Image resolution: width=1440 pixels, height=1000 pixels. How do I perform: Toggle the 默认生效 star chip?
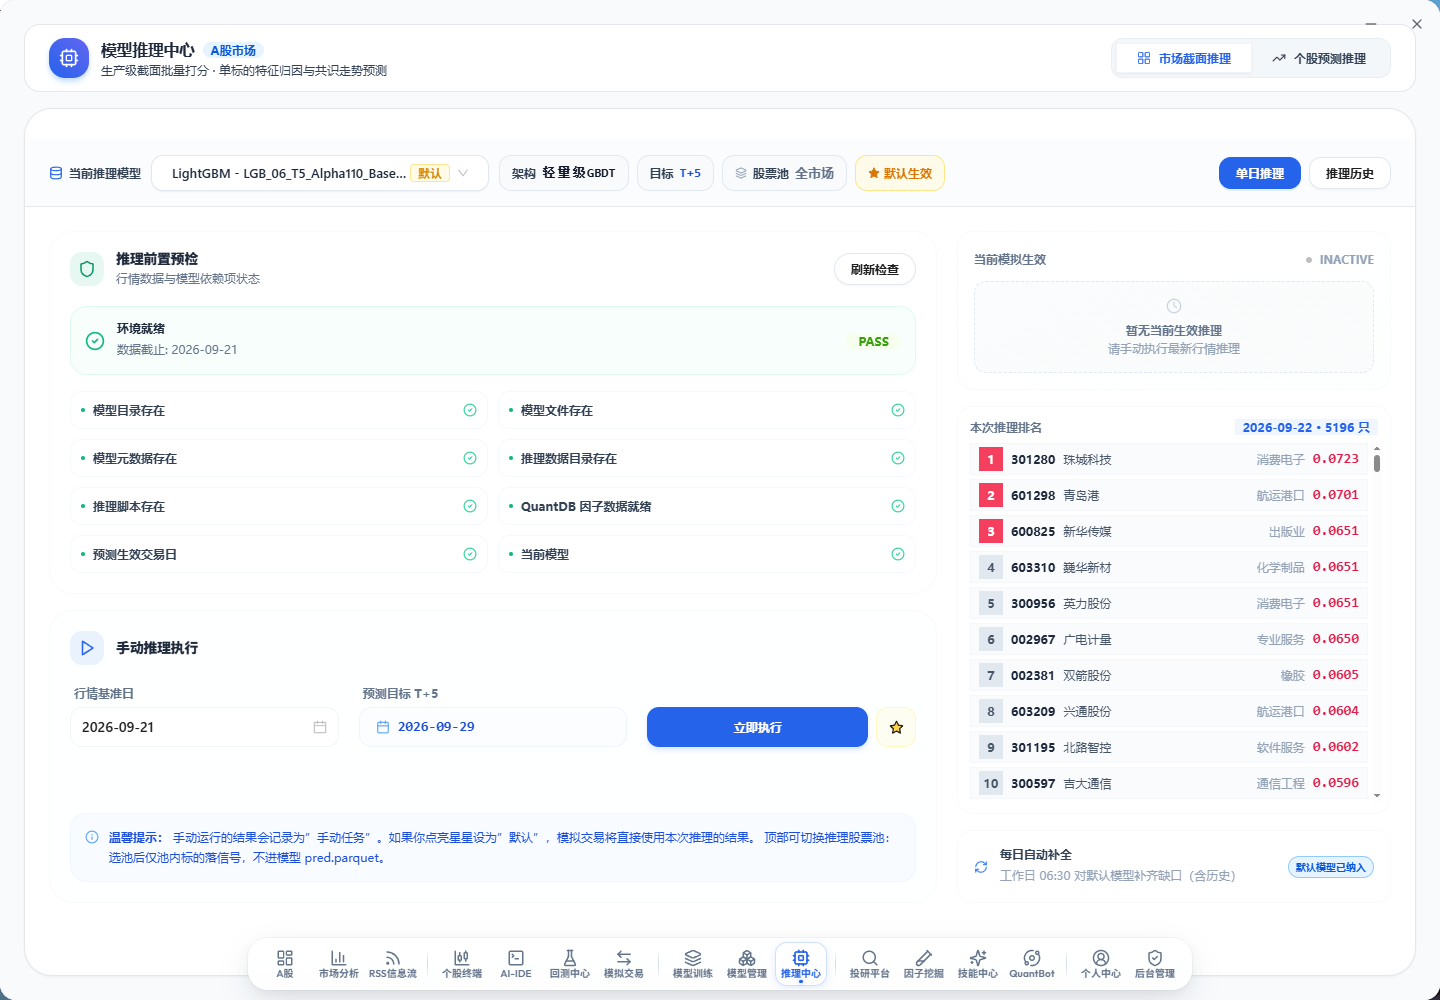pos(900,173)
